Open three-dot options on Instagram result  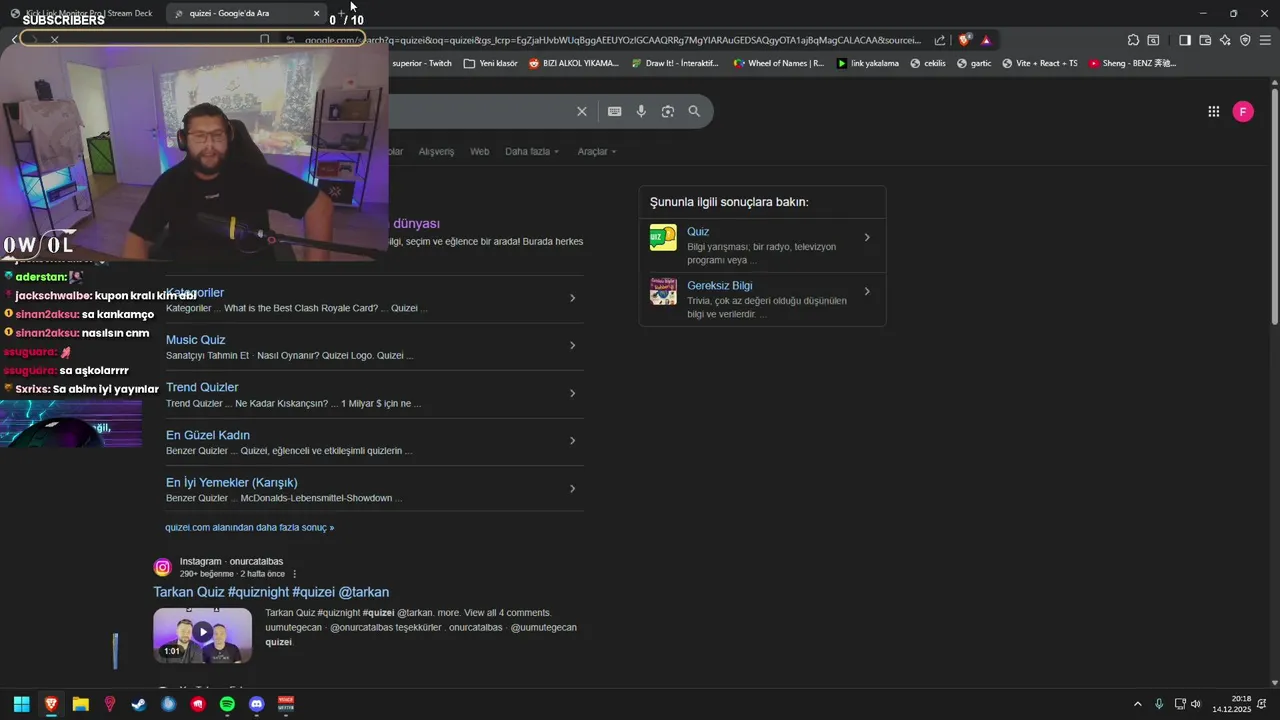294,574
